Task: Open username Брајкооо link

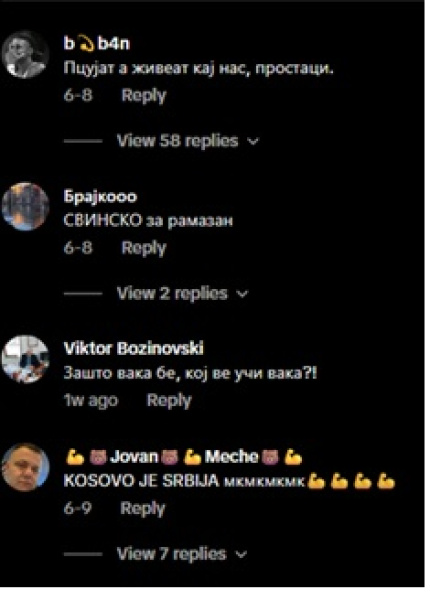Action: point(100,196)
